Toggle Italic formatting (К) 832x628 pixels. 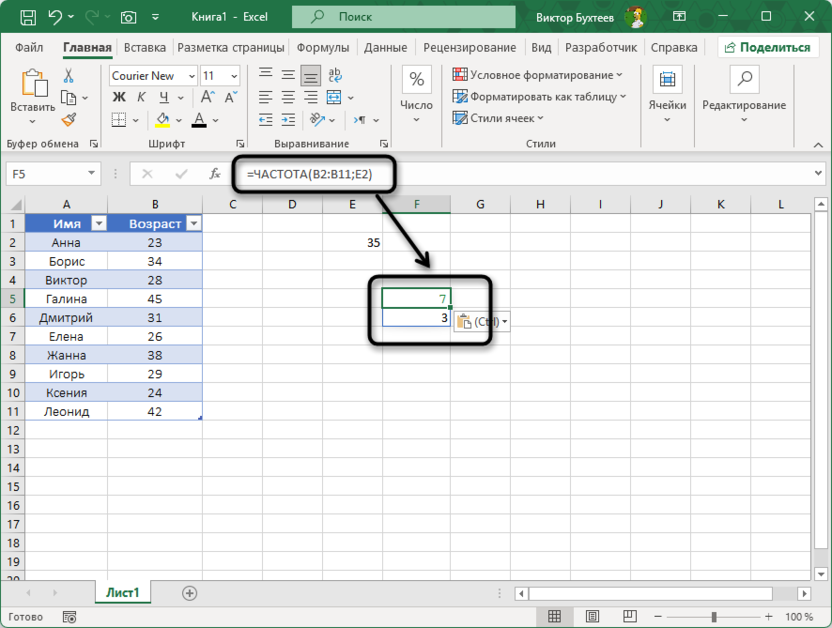(142, 97)
